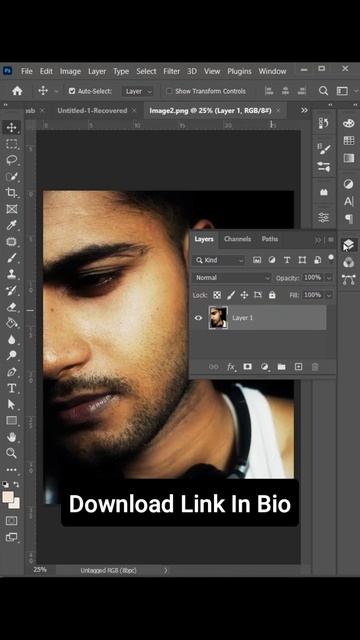This screenshot has height=640, width=360.
Task: Open Move tool preset picker arrow
Action: 56,91
